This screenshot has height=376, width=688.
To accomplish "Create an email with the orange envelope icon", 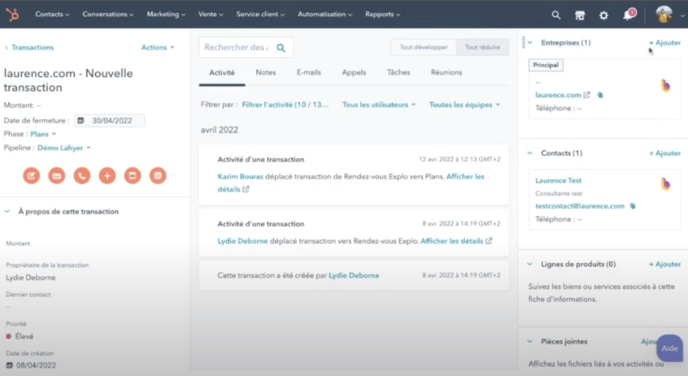I will (x=57, y=175).
